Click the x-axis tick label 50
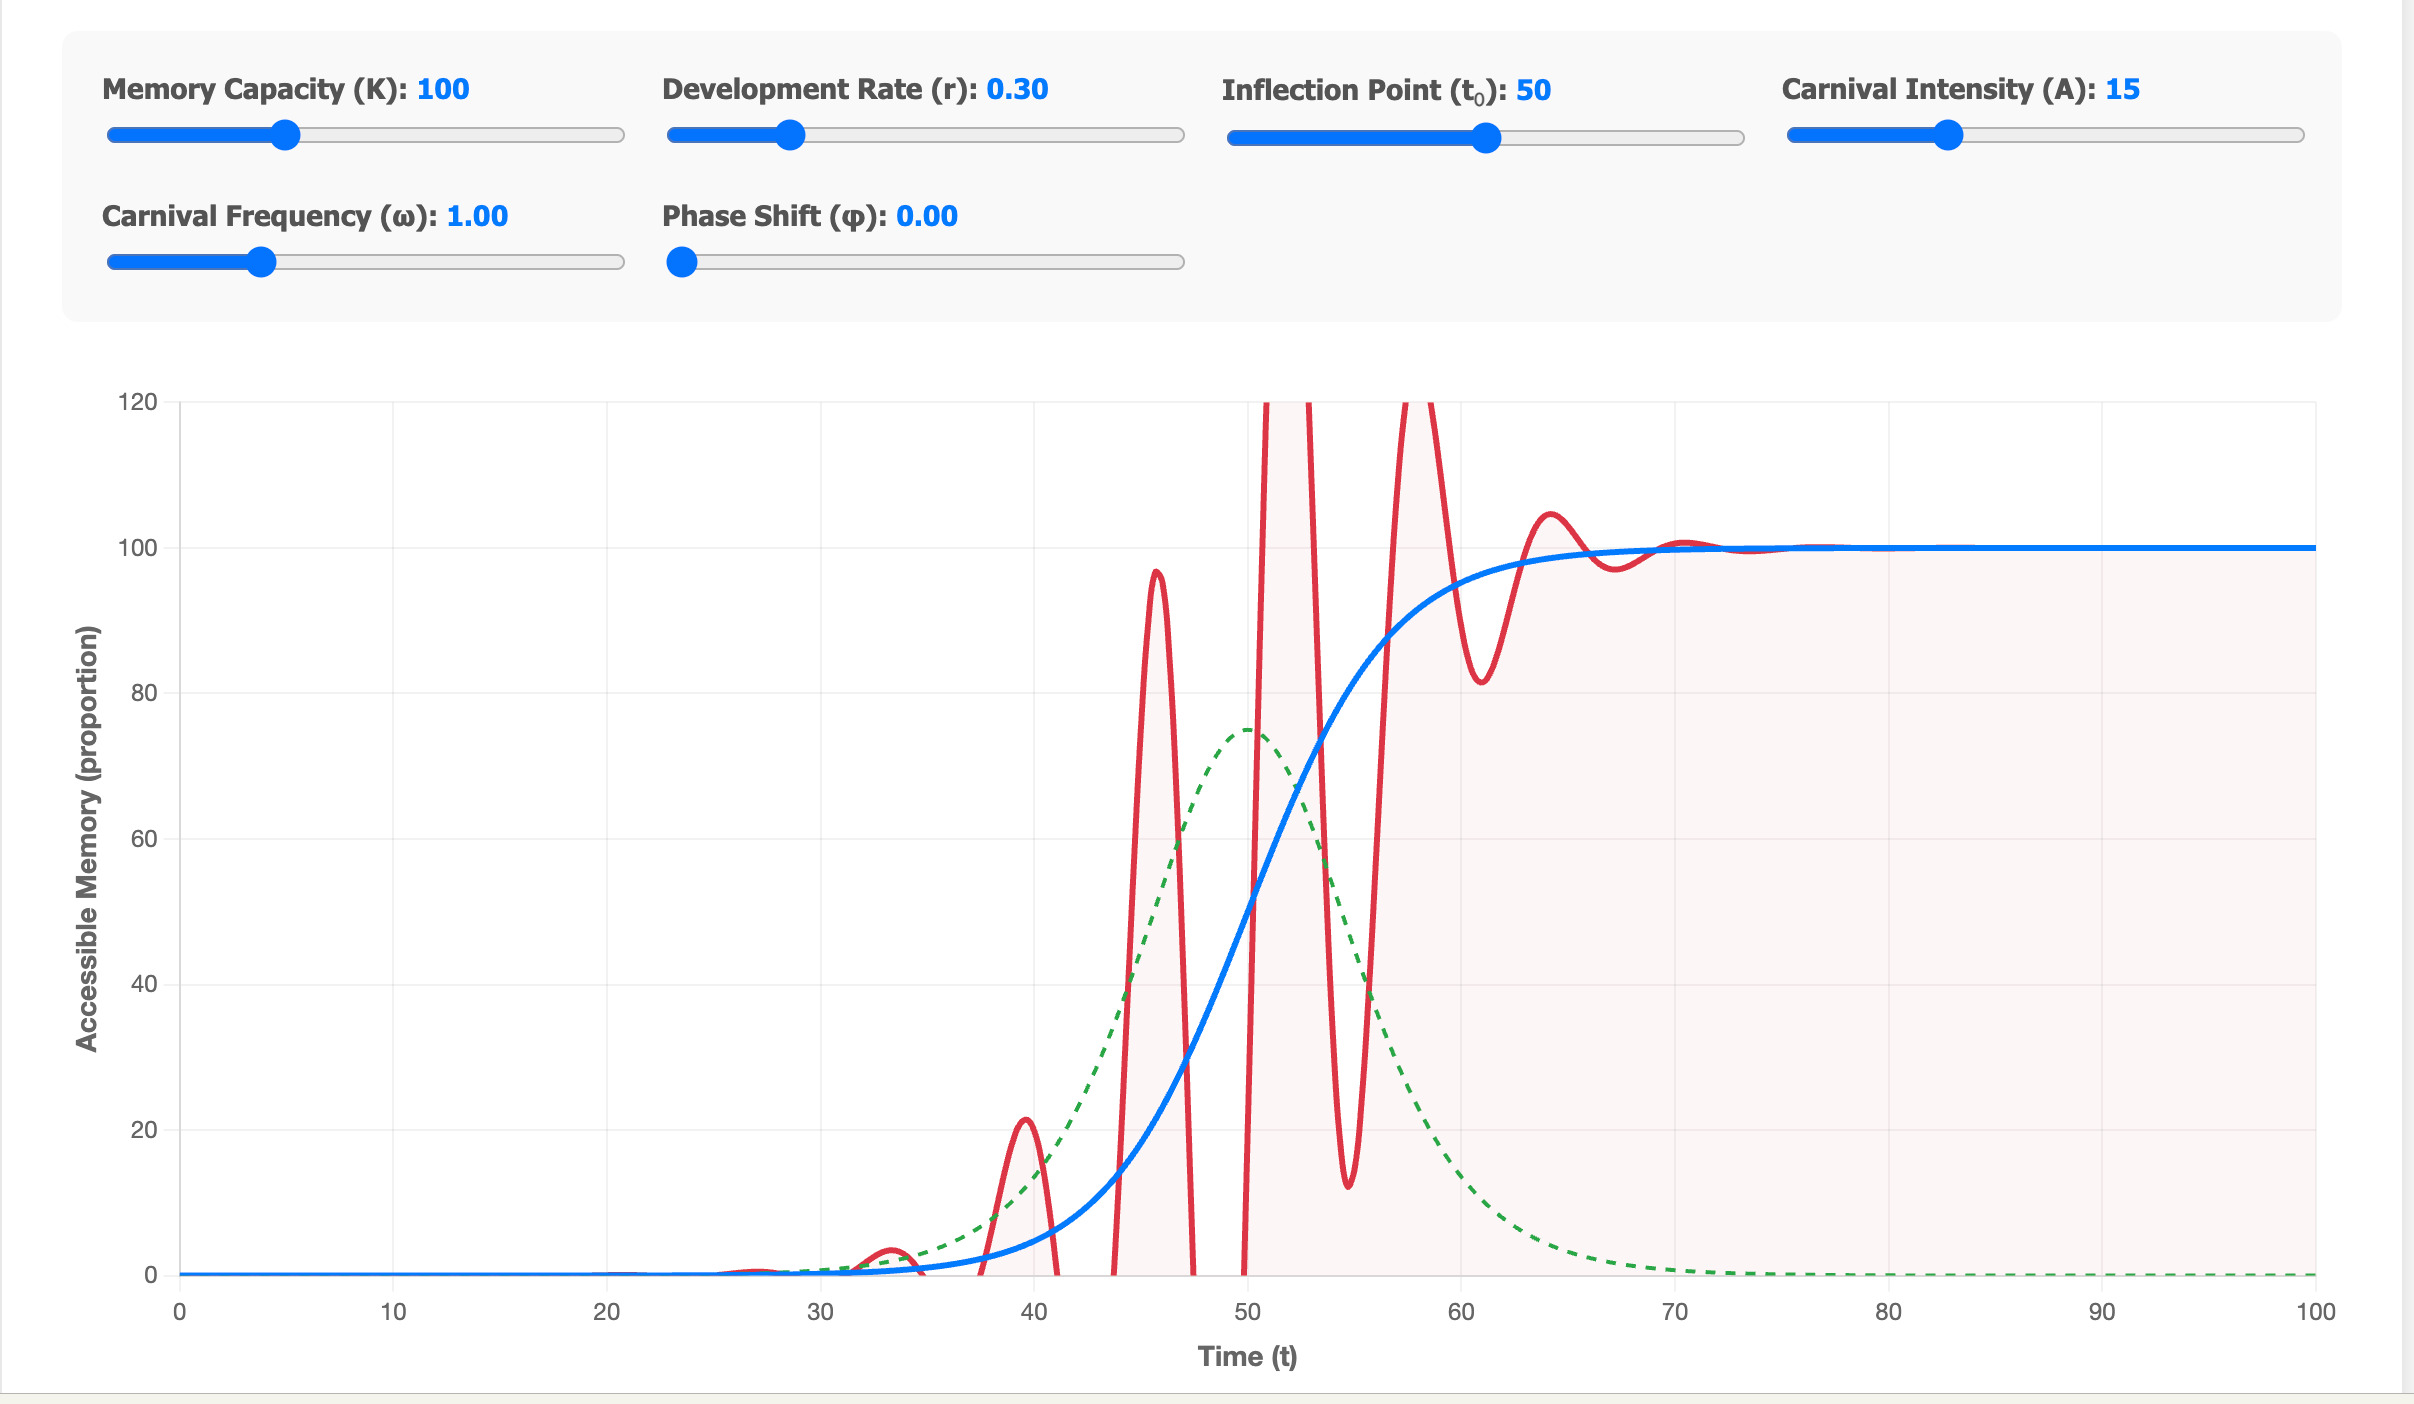This screenshot has height=1404, width=2414. [x=1247, y=1312]
